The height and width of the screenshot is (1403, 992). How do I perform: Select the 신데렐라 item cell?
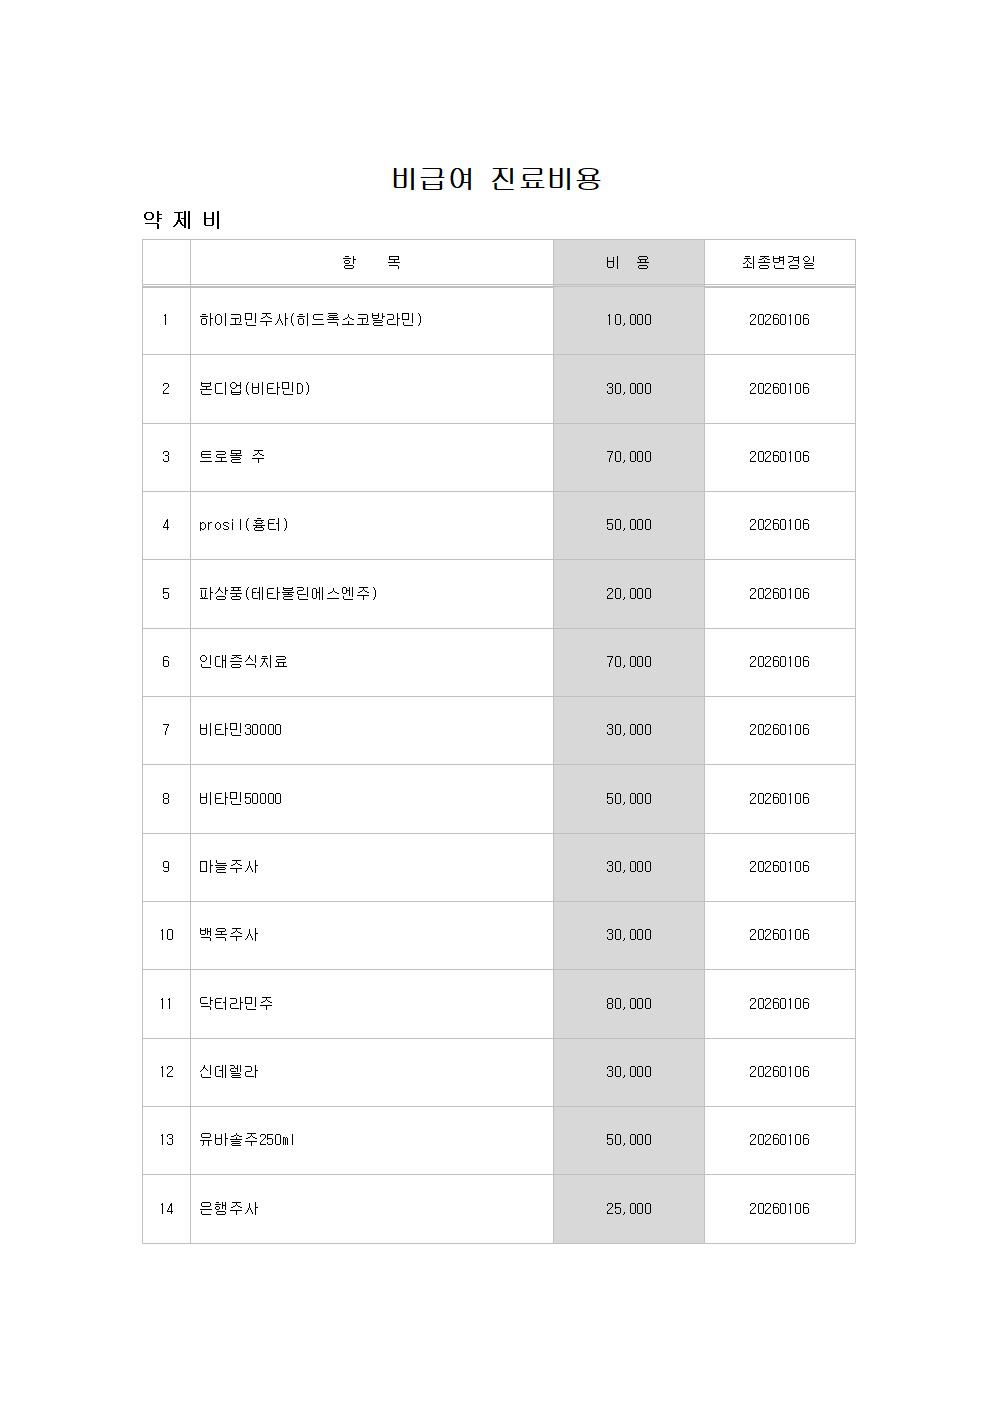[x=229, y=1072]
